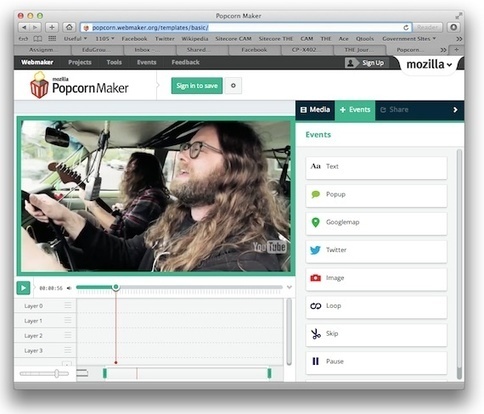This screenshot has width=484, height=414.
Task: Open the Tools menu
Action: pos(114,62)
